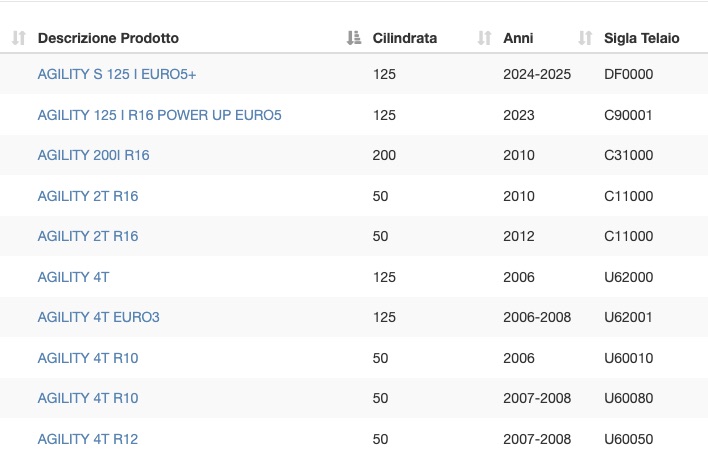Open AGILITY 125 I R16 POWER UP EURO5

[x=159, y=115]
